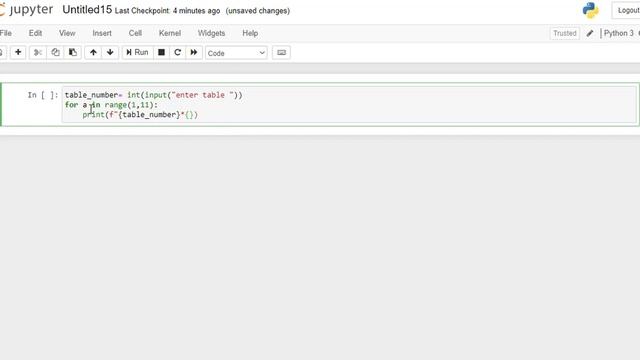The width and height of the screenshot is (640, 360).
Task: Open the cell type Code dropdown
Action: (236, 53)
